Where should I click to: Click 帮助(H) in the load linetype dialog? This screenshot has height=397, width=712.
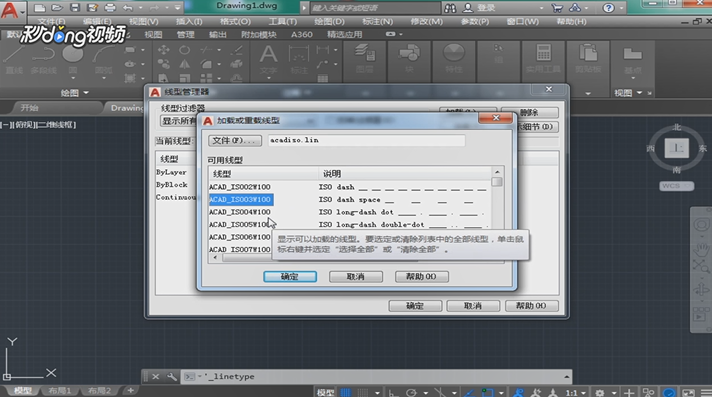tap(422, 277)
